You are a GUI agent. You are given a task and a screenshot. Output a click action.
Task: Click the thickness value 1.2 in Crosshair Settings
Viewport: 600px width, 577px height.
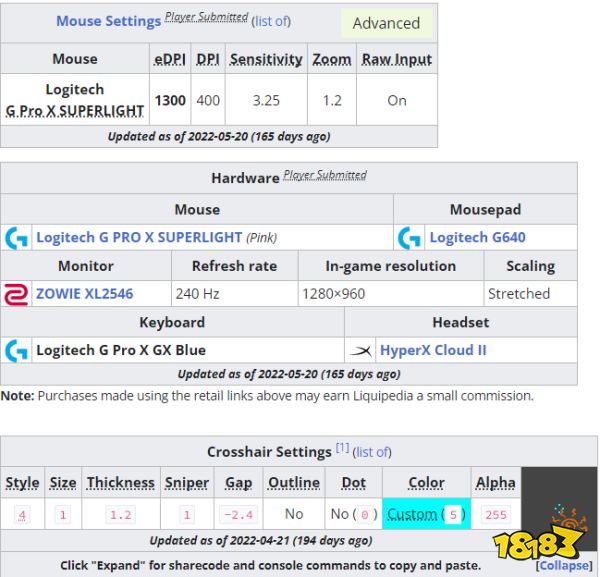[x=121, y=515]
